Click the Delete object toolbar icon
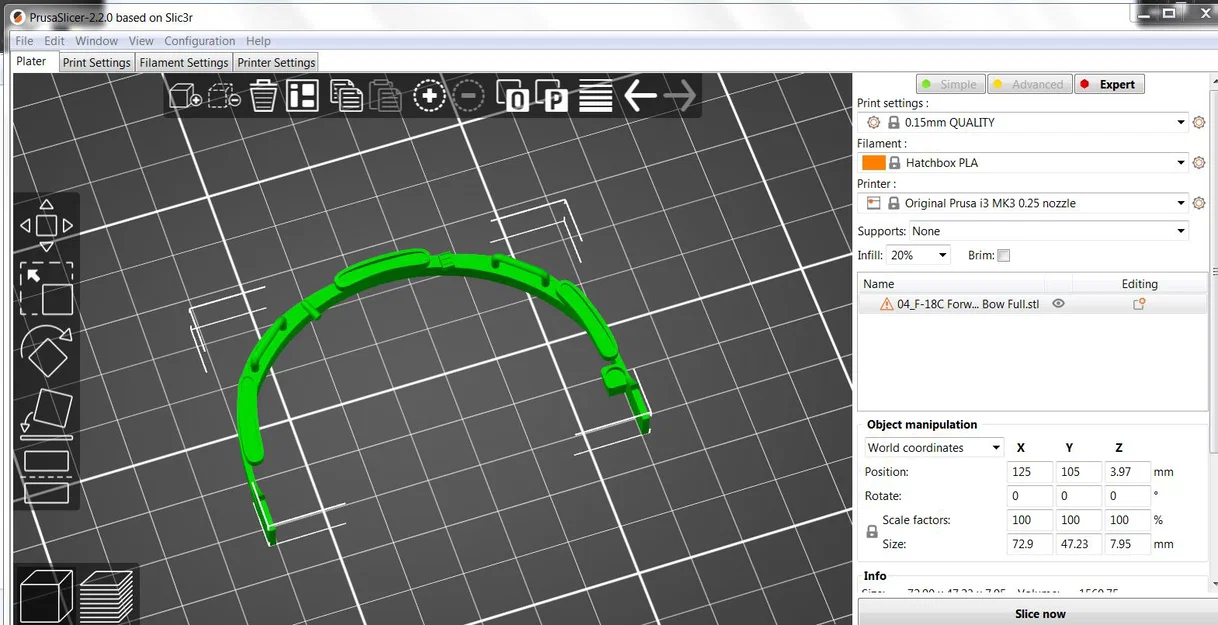 (x=224, y=96)
